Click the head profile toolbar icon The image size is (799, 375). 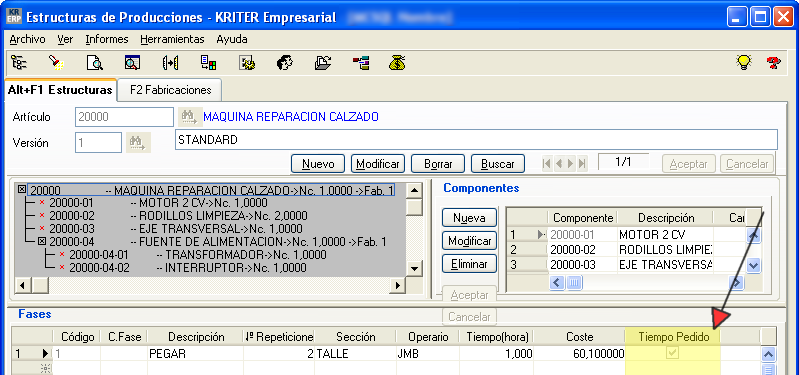[x=284, y=63]
